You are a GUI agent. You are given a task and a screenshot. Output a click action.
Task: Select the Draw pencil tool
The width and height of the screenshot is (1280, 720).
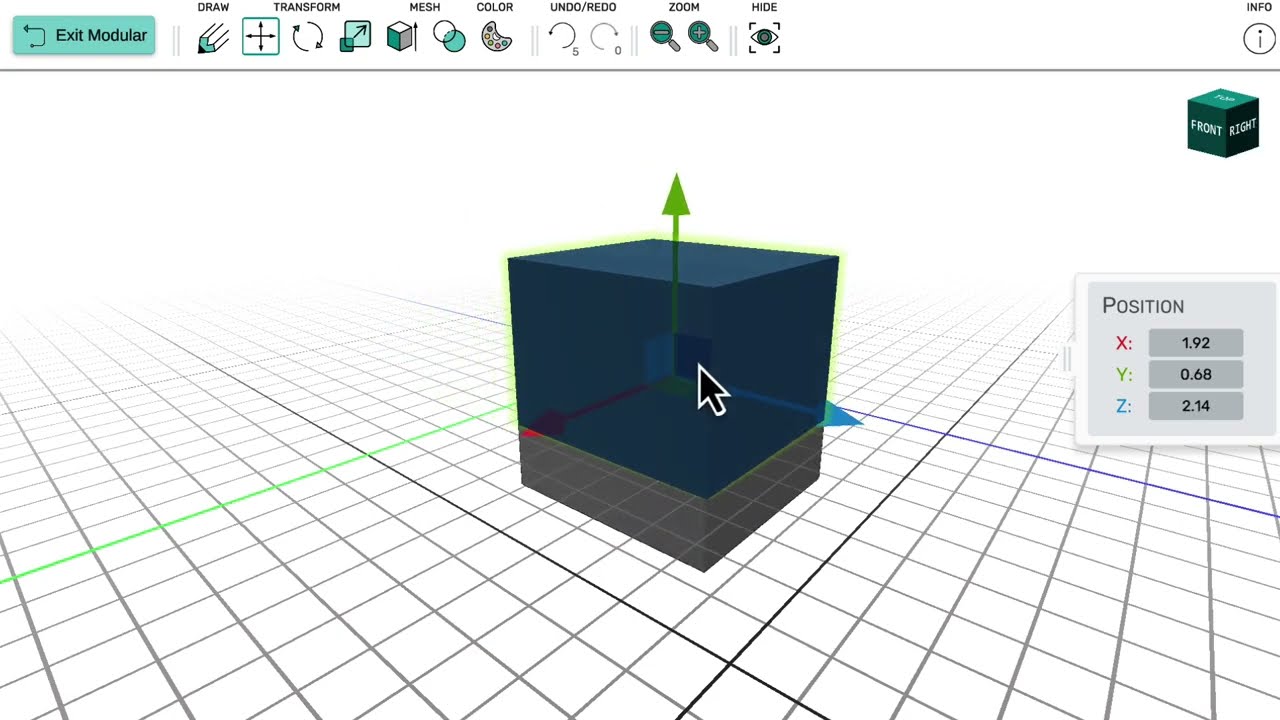213,38
